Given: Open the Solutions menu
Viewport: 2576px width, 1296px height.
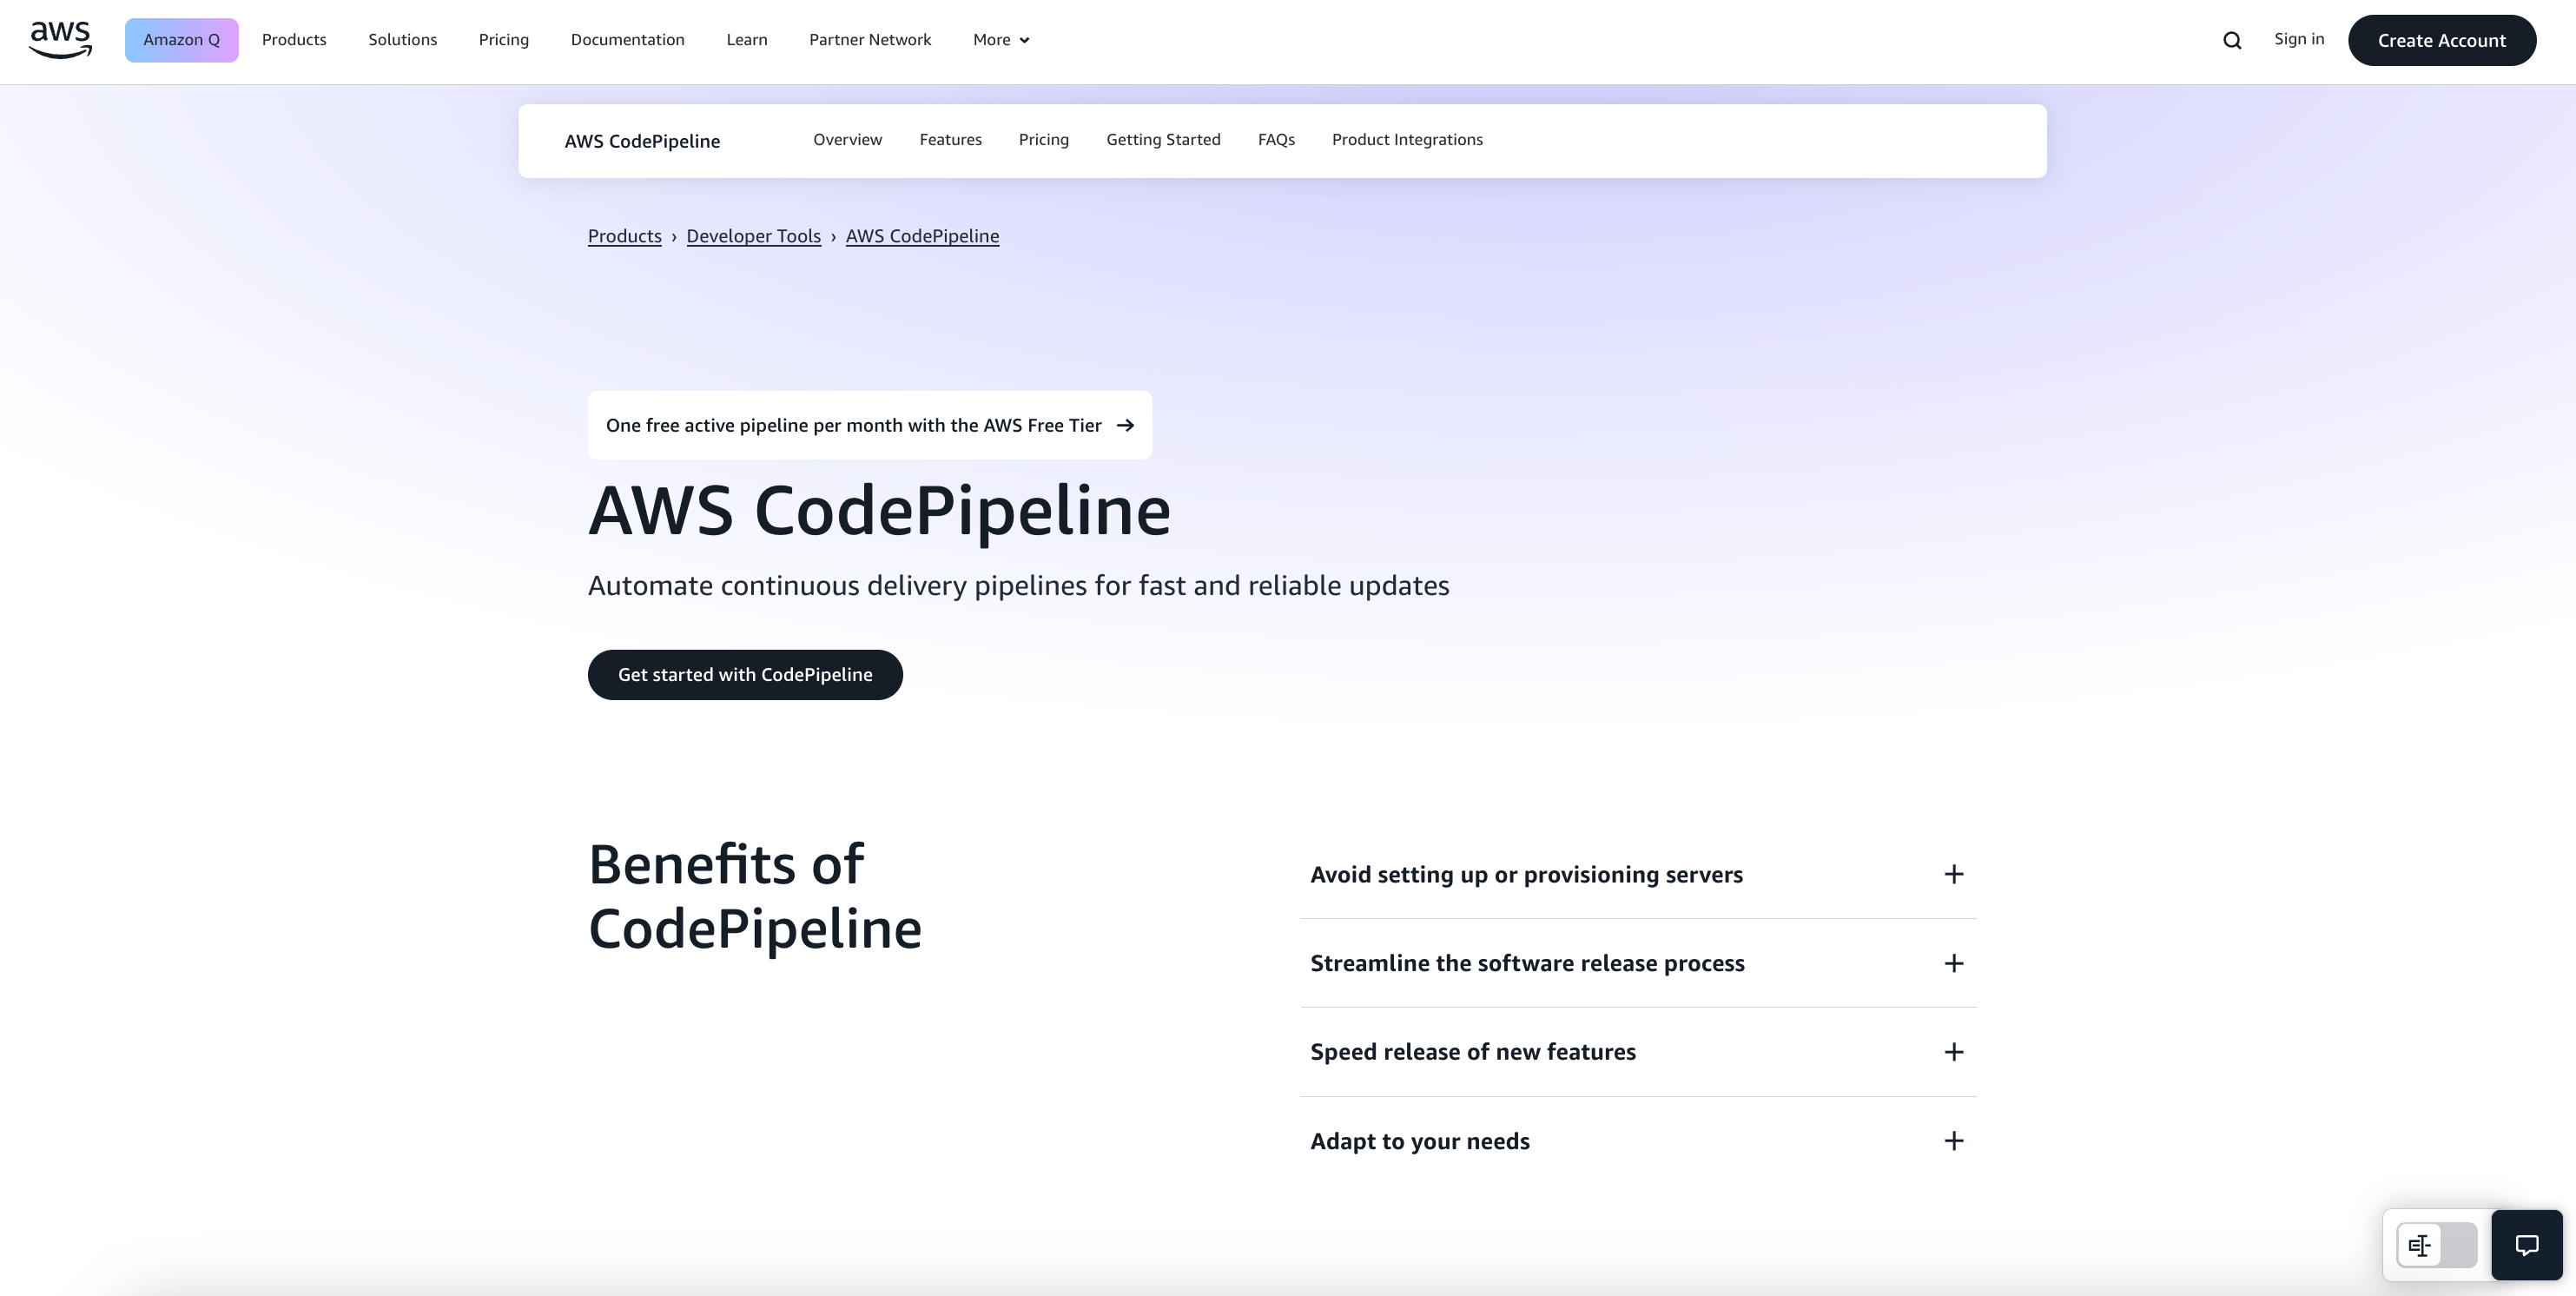Looking at the screenshot, I should coord(402,40).
